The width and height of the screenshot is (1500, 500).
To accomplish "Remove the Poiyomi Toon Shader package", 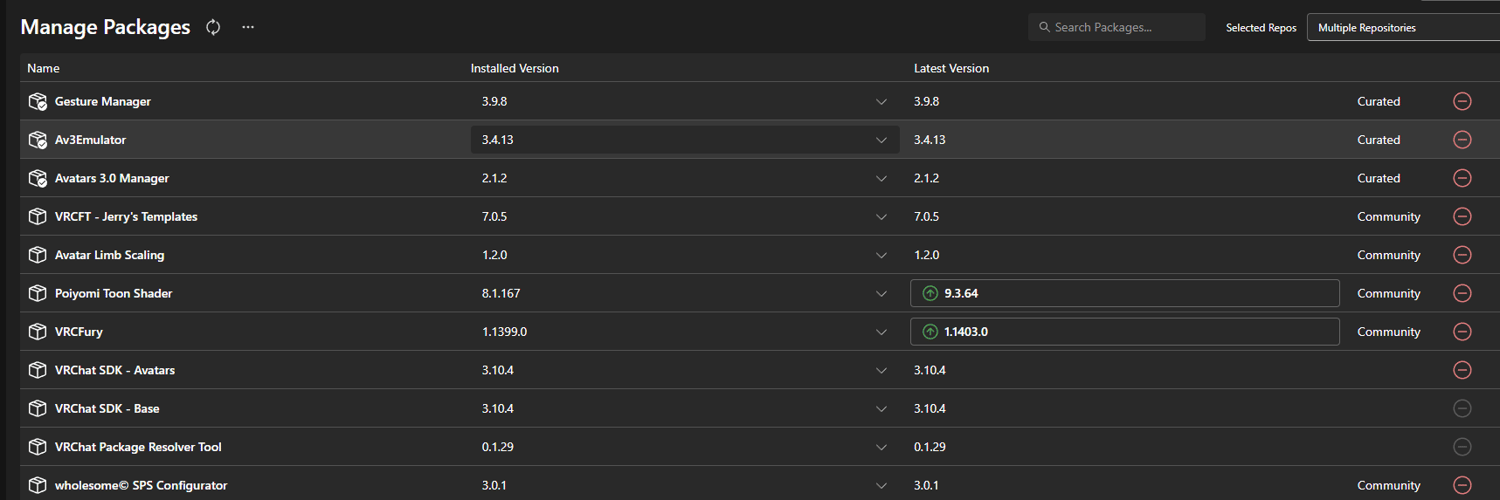I will click(x=1462, y=293).
